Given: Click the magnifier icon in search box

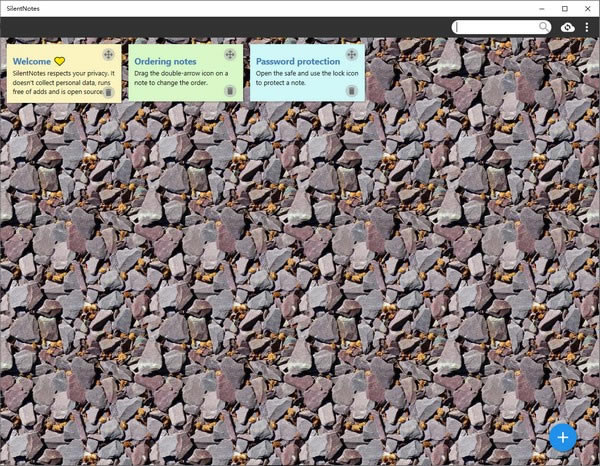Looking at the screenshot, I should point(544,26).
